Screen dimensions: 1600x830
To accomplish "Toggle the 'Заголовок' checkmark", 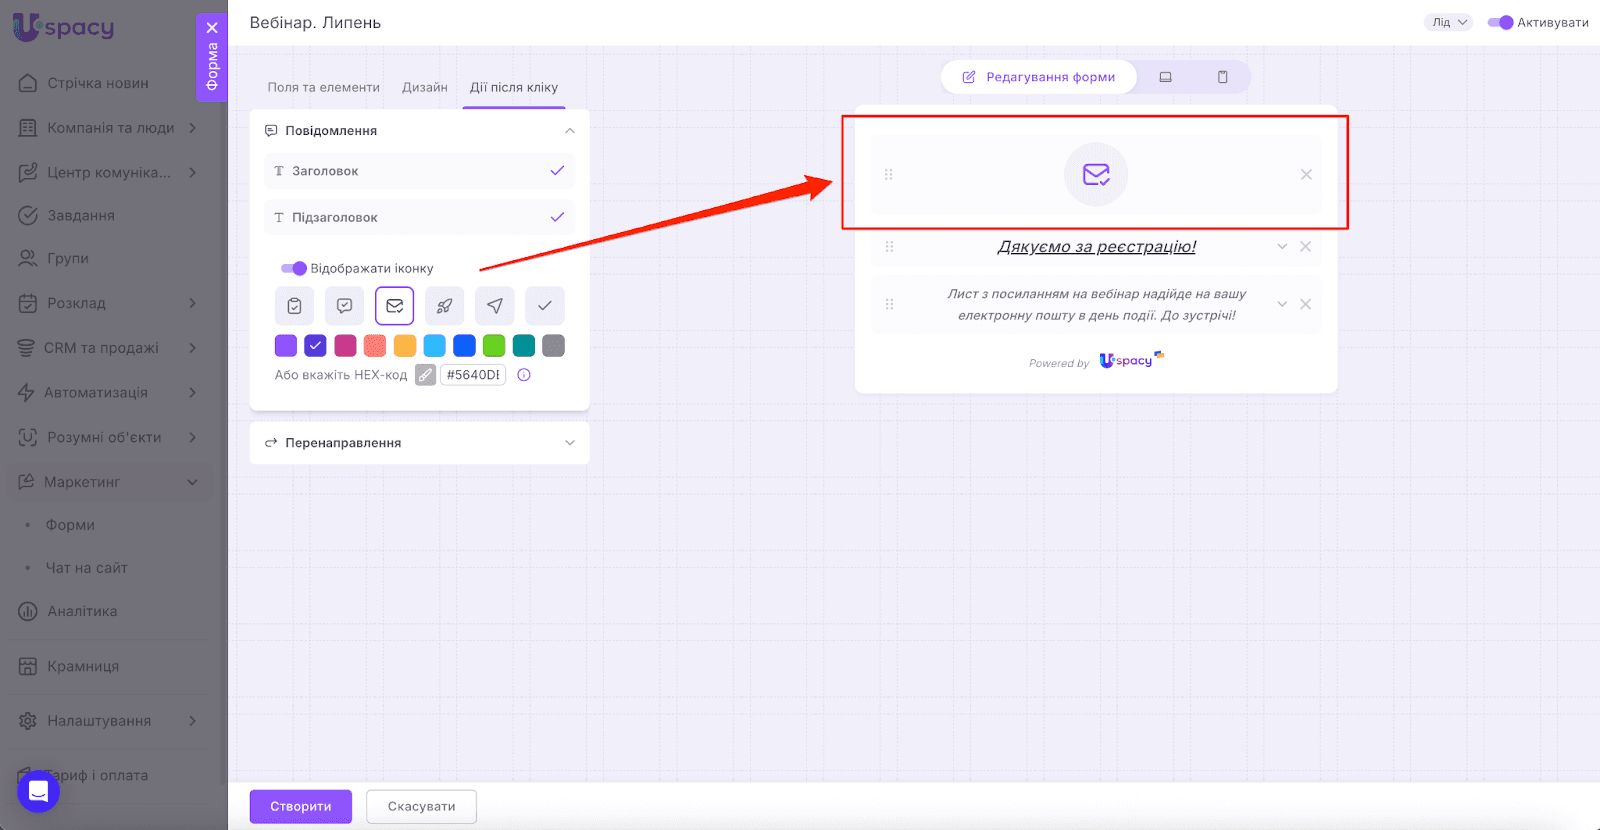I will (x=557, y=171).
